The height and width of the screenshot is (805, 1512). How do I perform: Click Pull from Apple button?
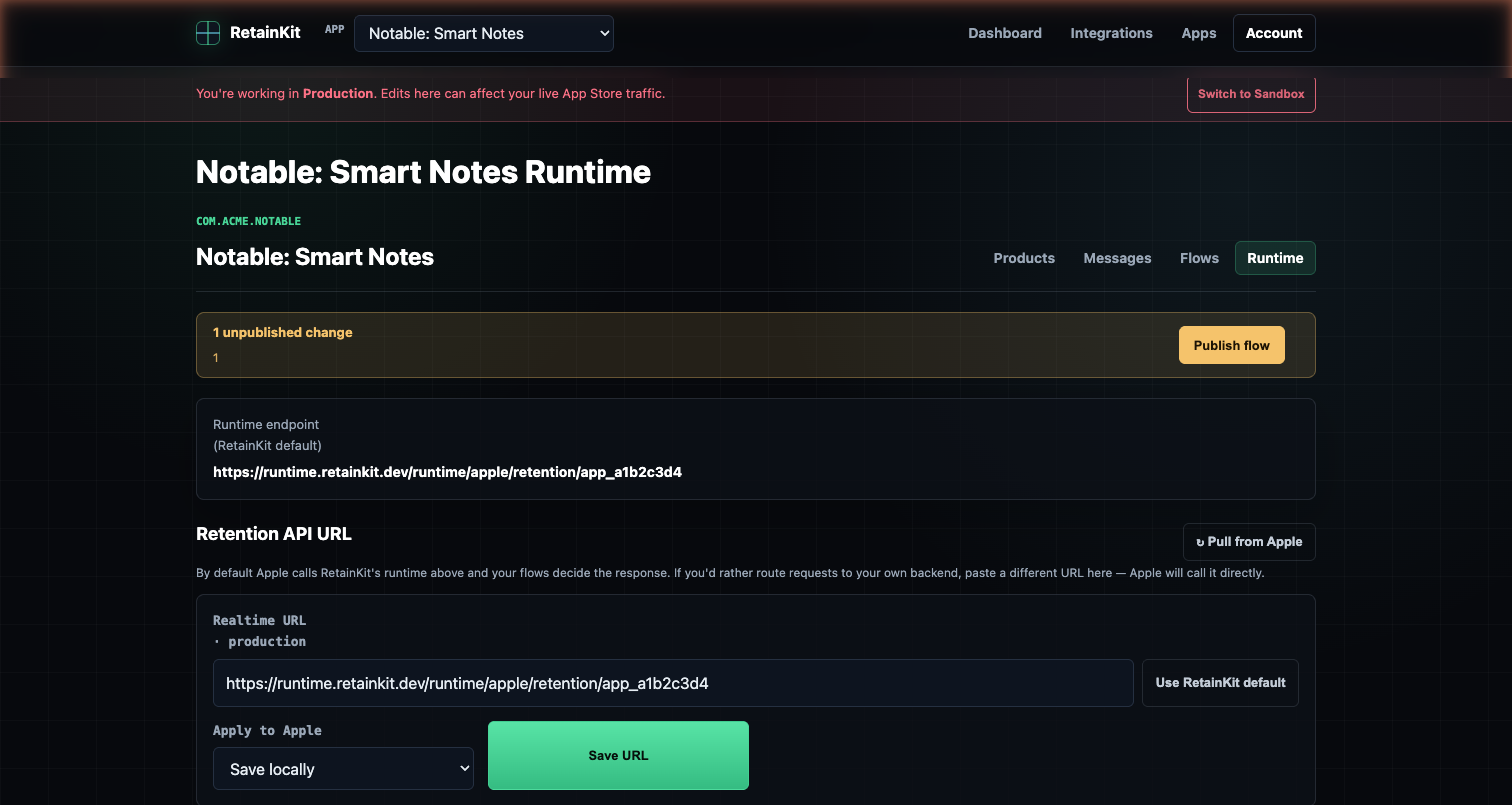point(1249,542)
